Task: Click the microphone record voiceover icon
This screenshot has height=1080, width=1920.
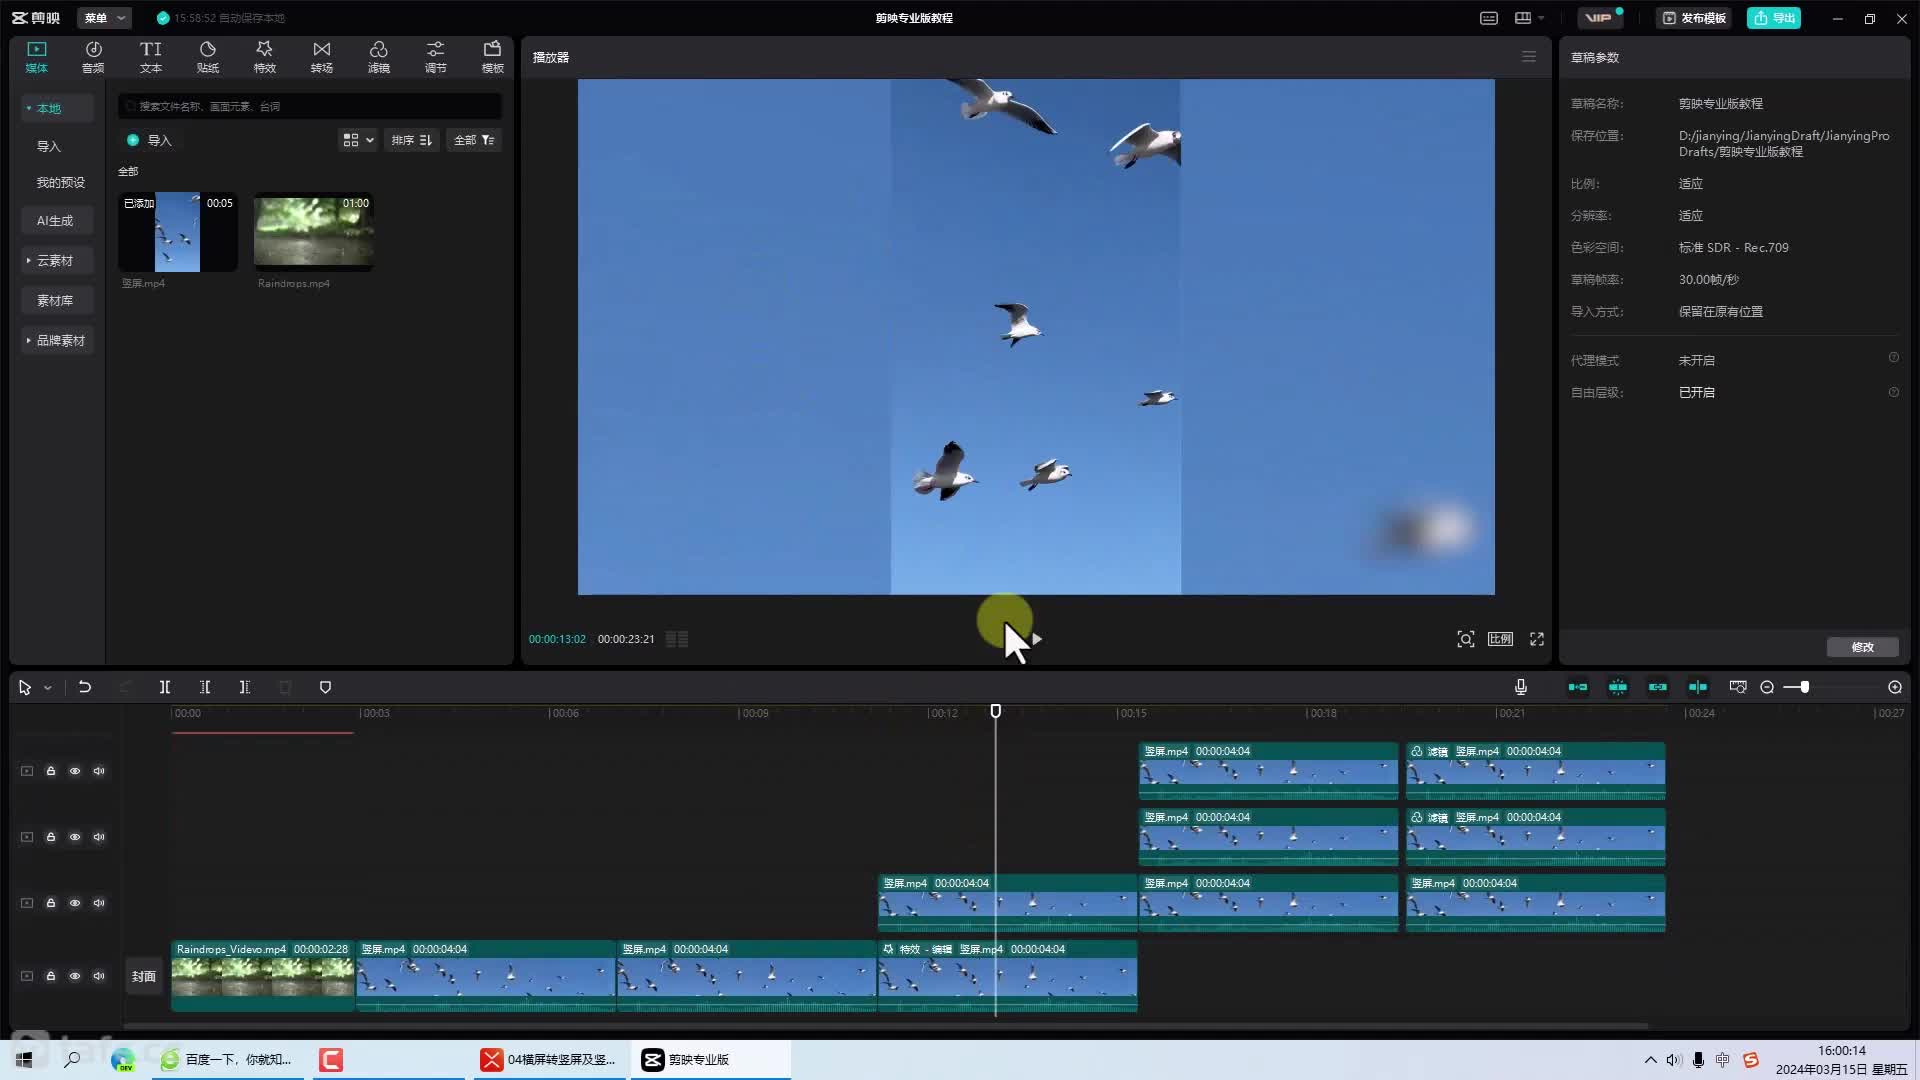Action: pos(1520,687)
